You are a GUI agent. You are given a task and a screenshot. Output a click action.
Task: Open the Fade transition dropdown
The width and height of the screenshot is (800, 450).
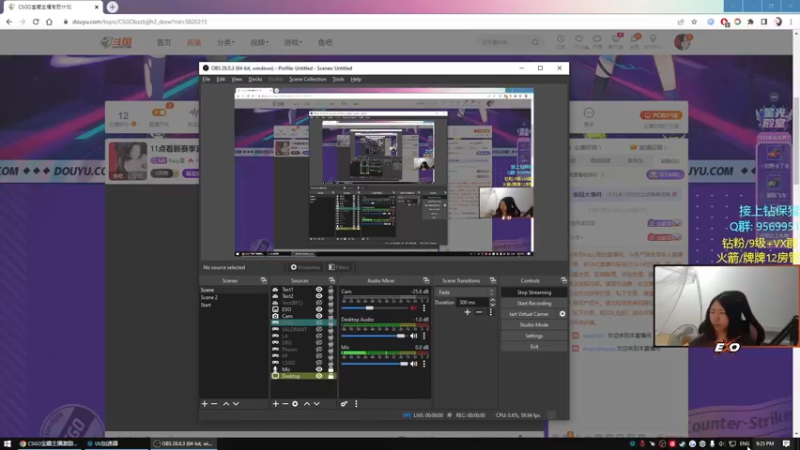465,292
